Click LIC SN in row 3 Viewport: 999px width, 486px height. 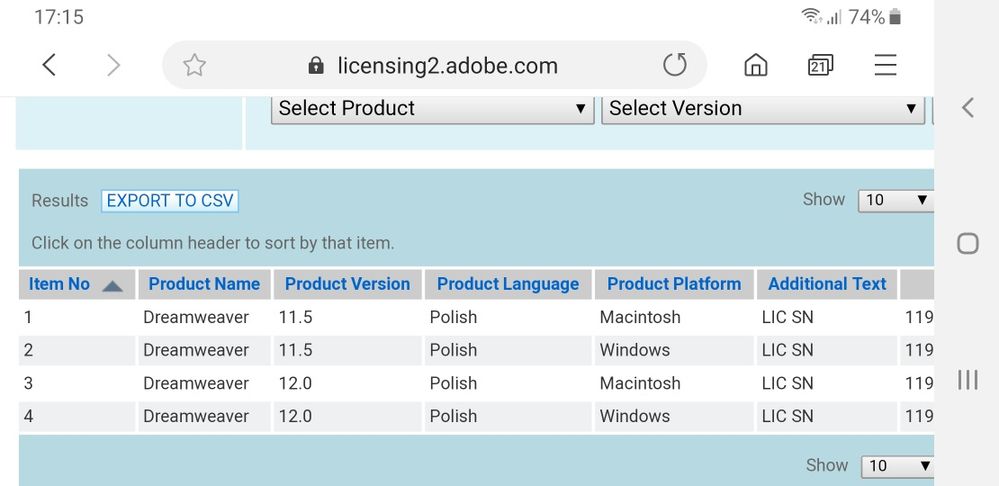point(787,383)
